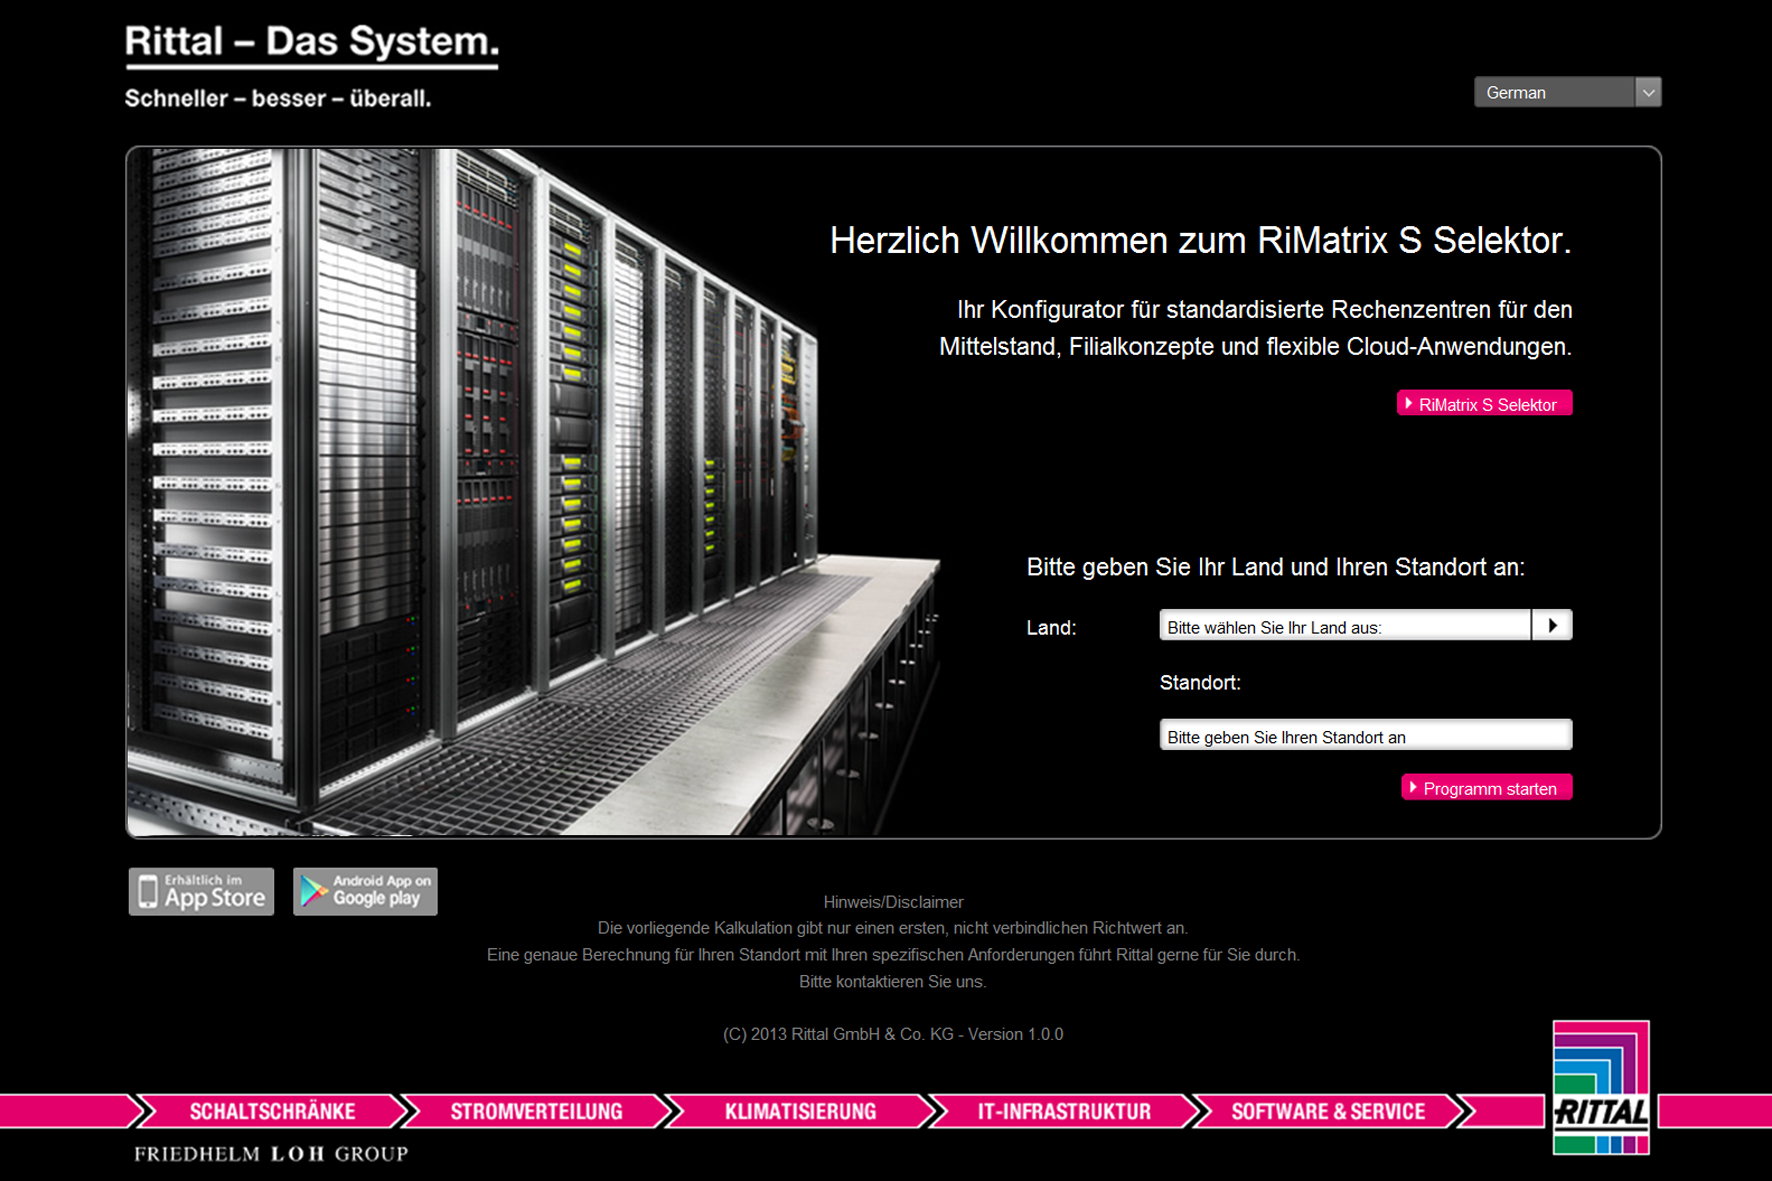Click the "Bitte geben Sie Ihr Land und Ihren Standort an:" text
This screenshot has width=1772, height=1181.
click(x=1276, y=568)
